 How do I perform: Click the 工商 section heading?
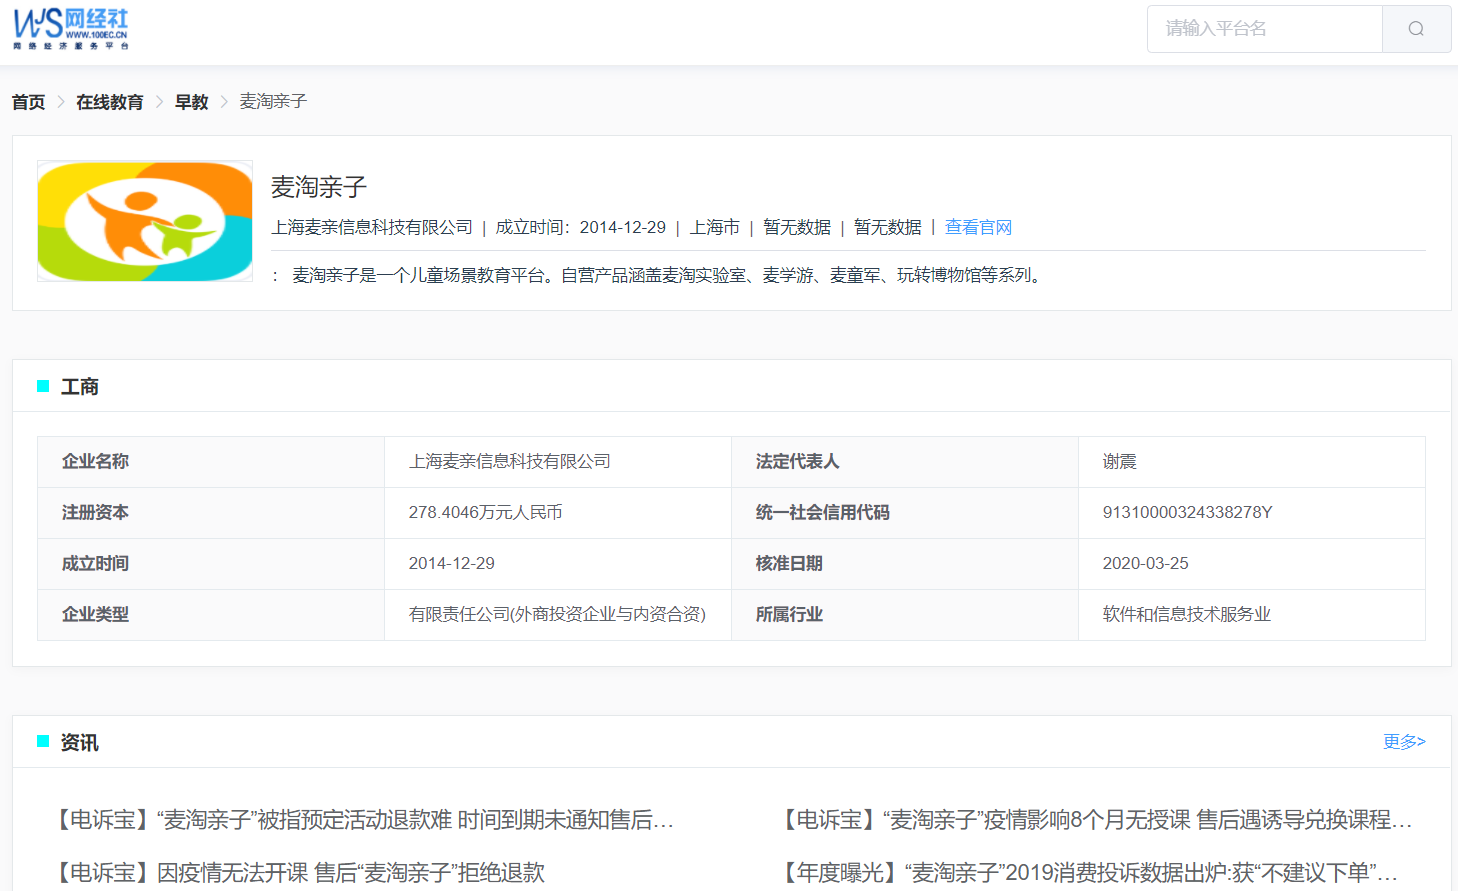pos(80,387)
